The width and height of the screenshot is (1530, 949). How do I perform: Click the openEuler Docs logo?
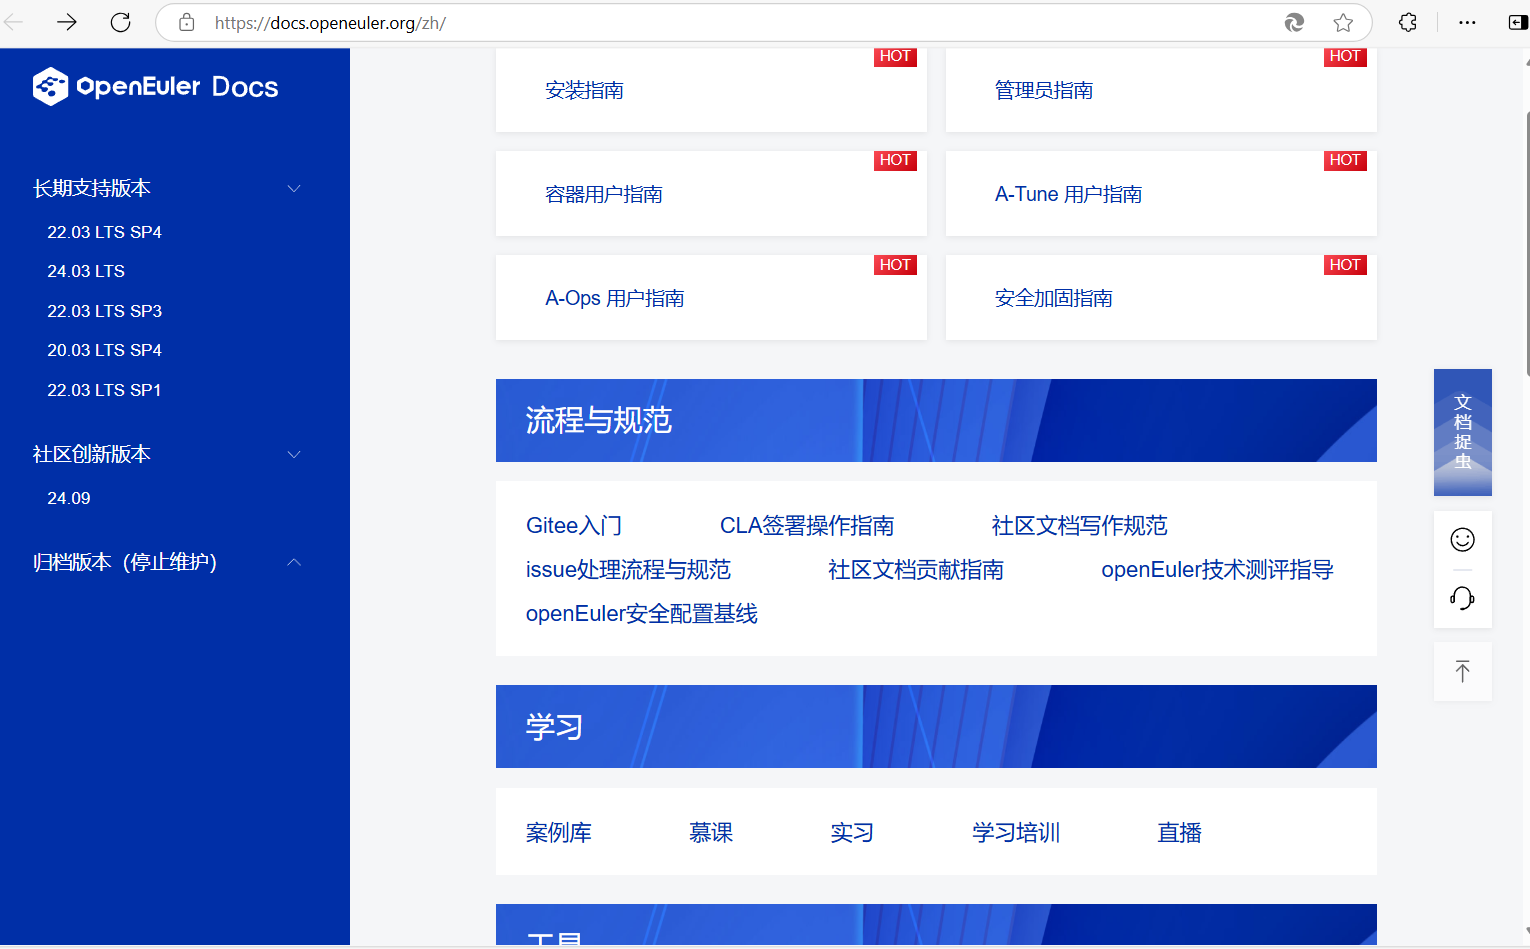tap(156, 87)
